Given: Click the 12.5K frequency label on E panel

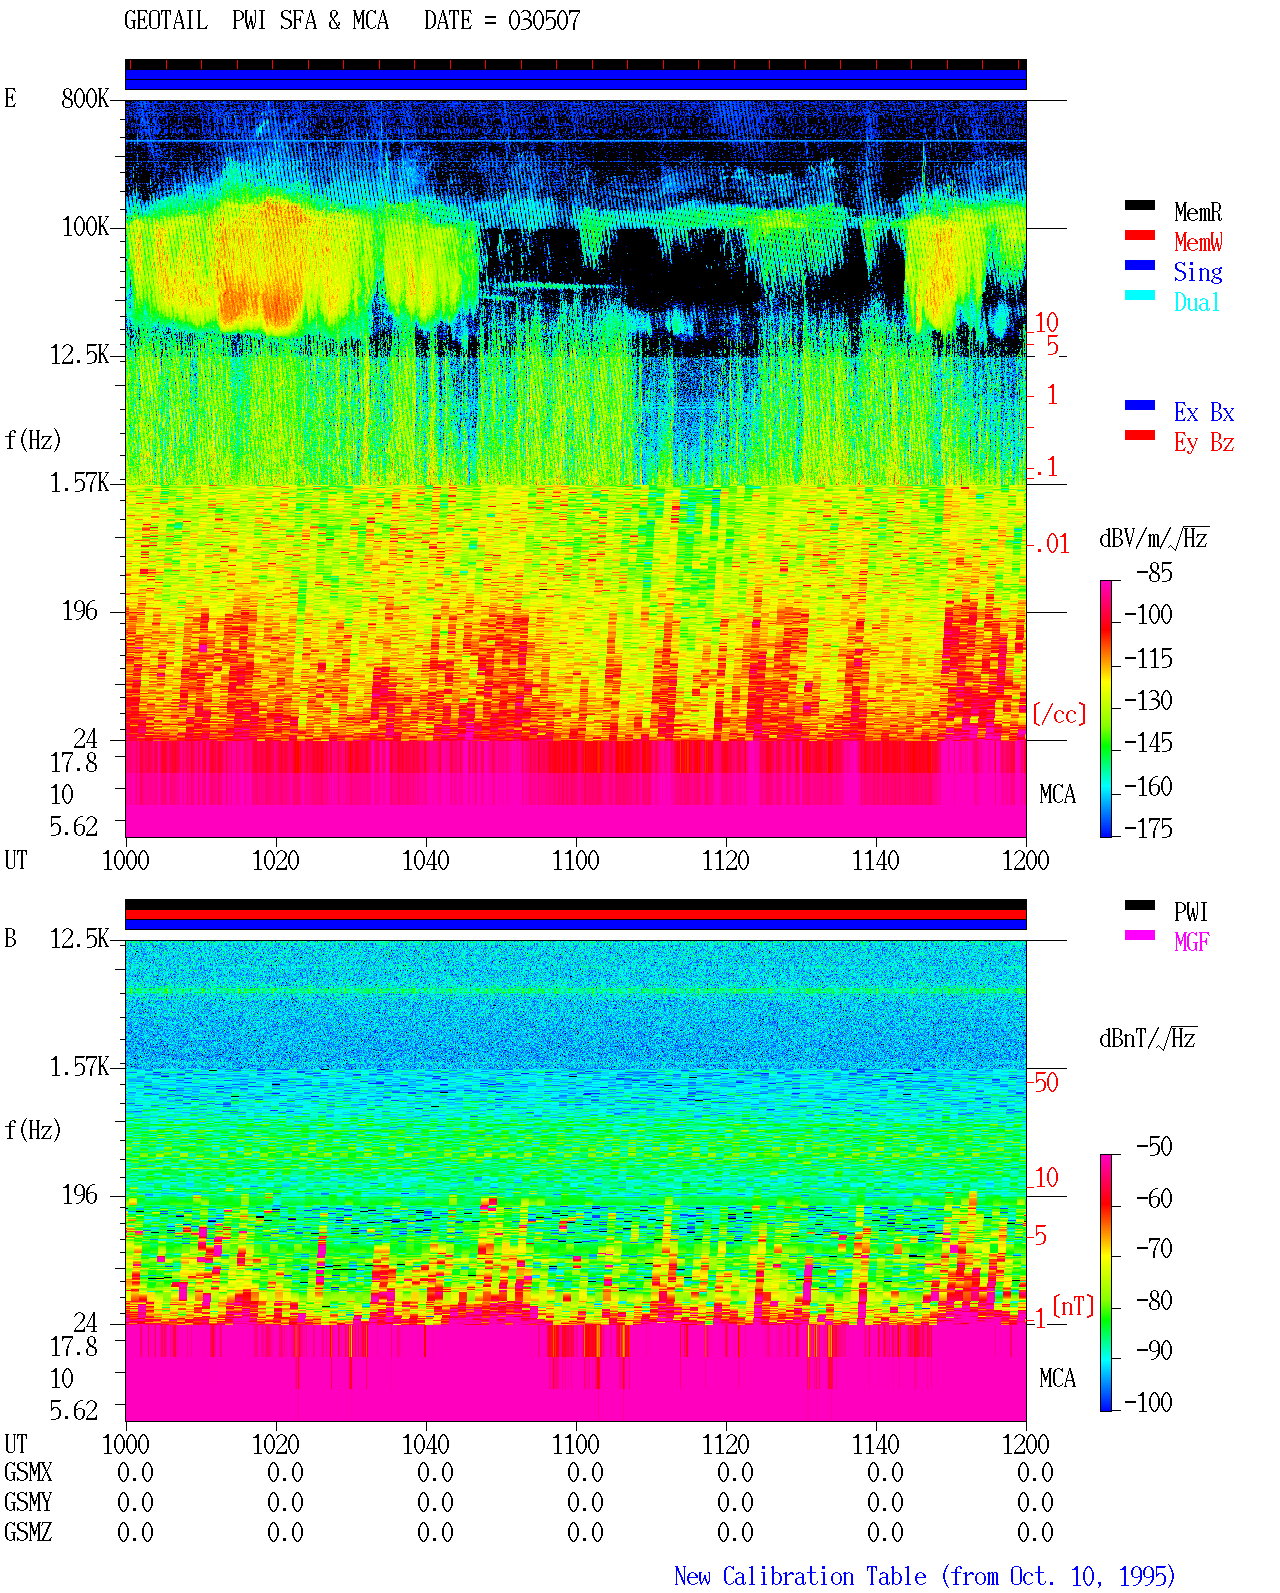Looking at the screenshot, I should 79,354.
